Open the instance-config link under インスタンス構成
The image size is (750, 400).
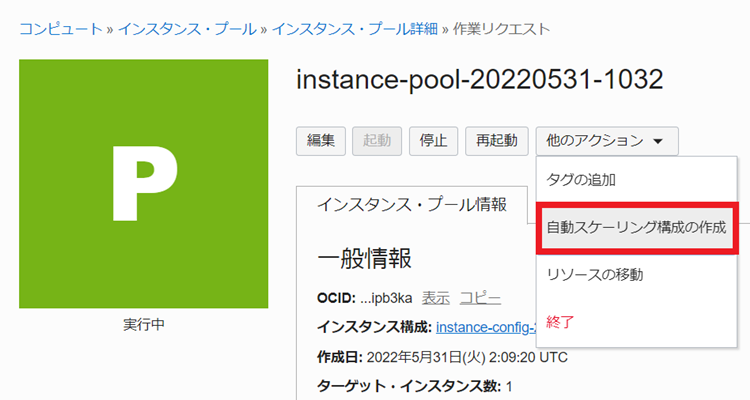485,327
